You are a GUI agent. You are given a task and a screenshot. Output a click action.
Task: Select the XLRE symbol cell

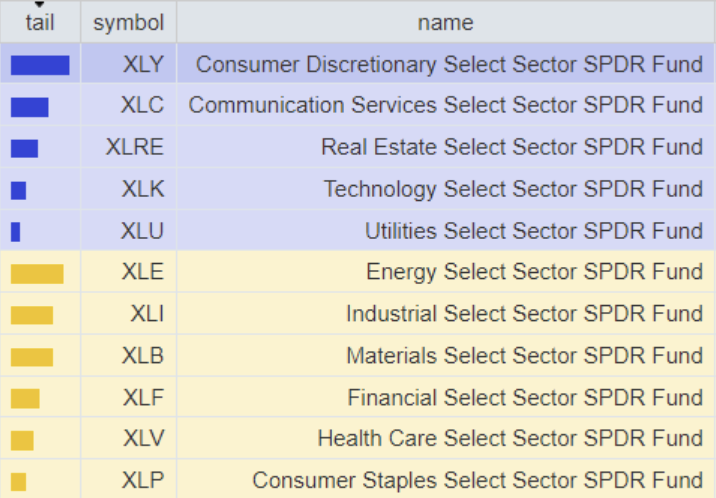[134, 148]
